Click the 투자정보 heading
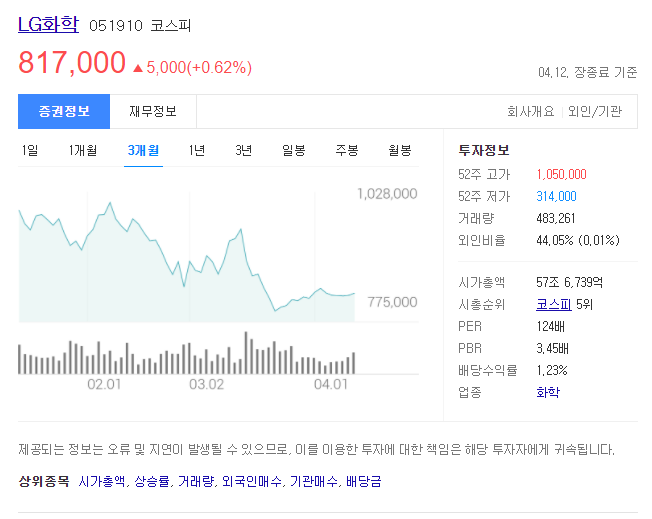Image resolution: width=652 pixels, height=519 pixels. click(x=484, y=150)
